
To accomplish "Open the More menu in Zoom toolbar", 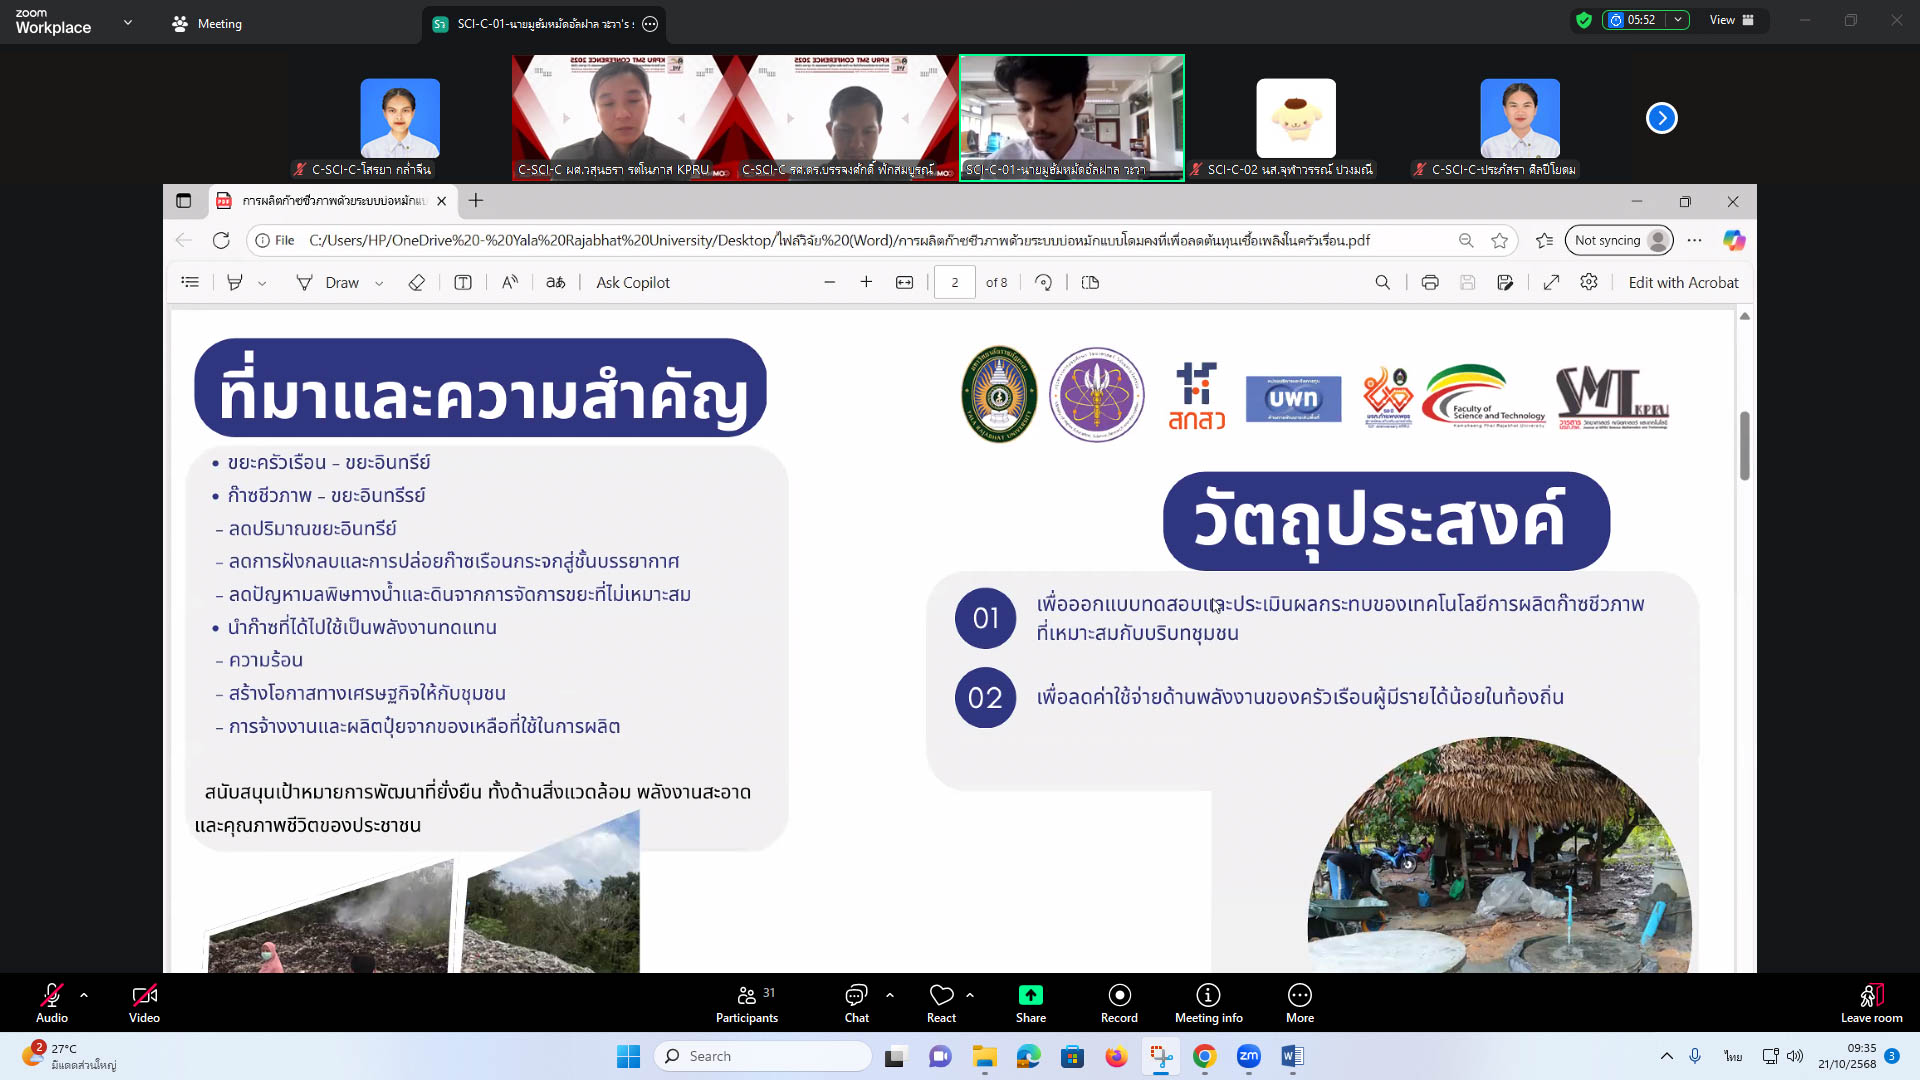I will pos(1299,1003).
